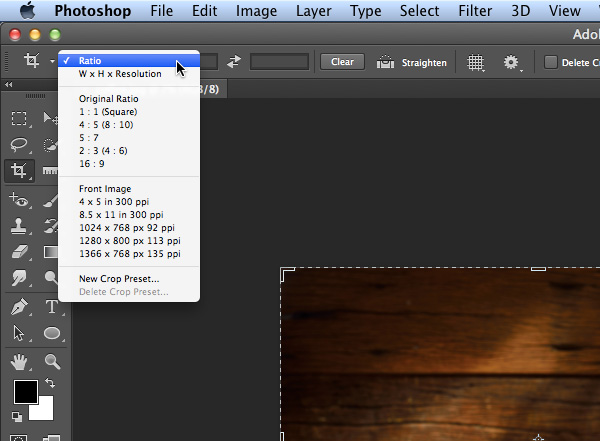Choose the 16 : 9 ratio preset
The height and width of the screenshot is (441, 600).
93,163
